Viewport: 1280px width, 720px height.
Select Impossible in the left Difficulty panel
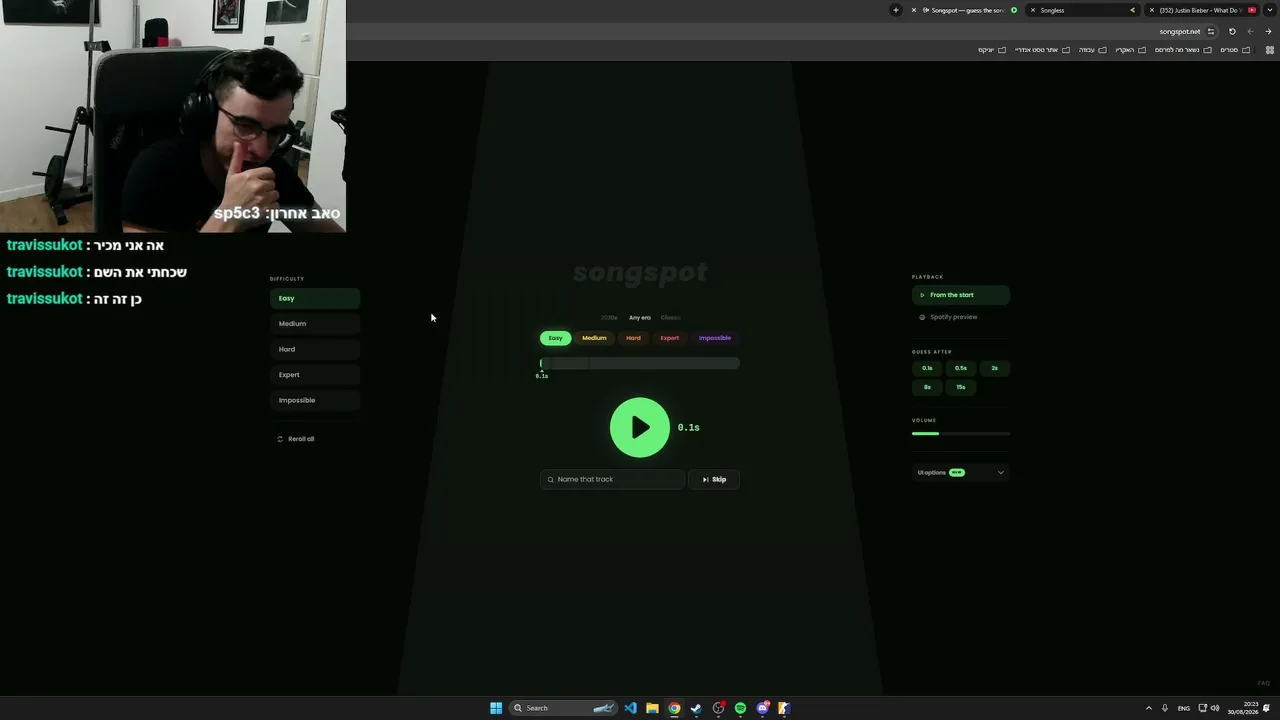[315, 400]
